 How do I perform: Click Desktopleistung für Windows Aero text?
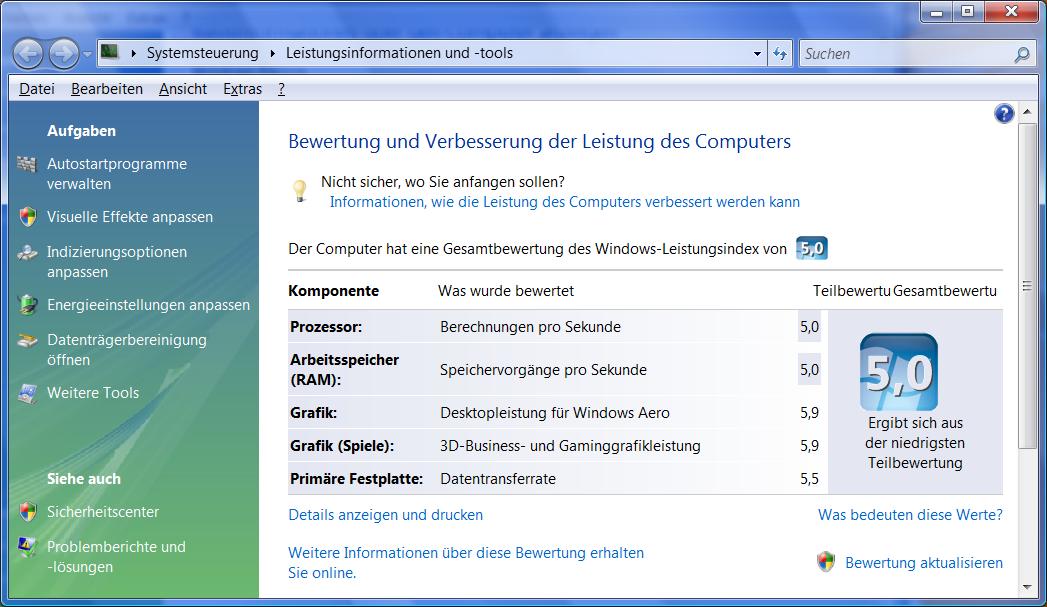(x=555, y=413)
